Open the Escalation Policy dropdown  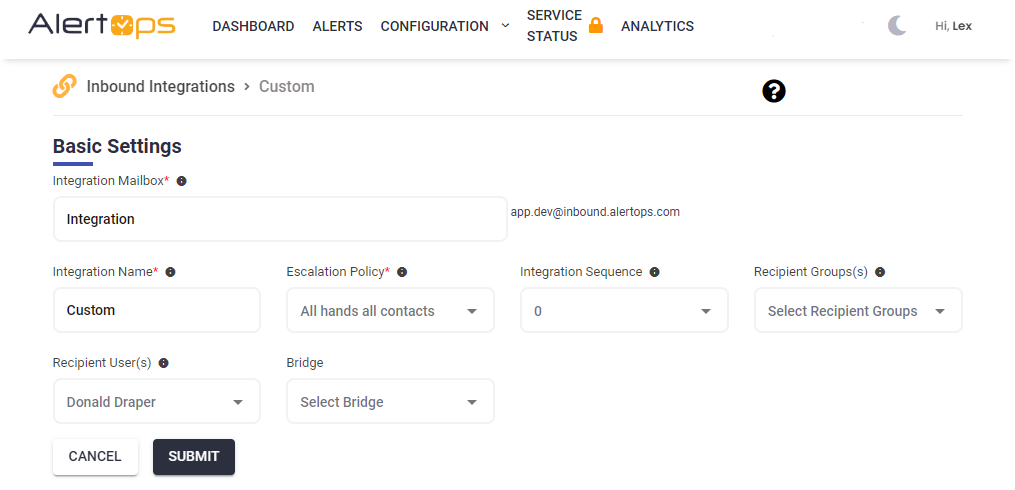tap(390, 311)
